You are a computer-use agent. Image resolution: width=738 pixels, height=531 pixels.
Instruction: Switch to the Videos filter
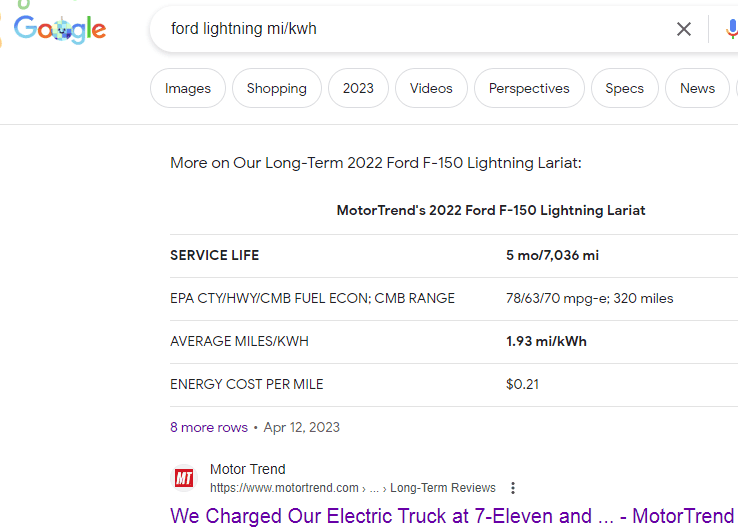[x=431, y=88]
